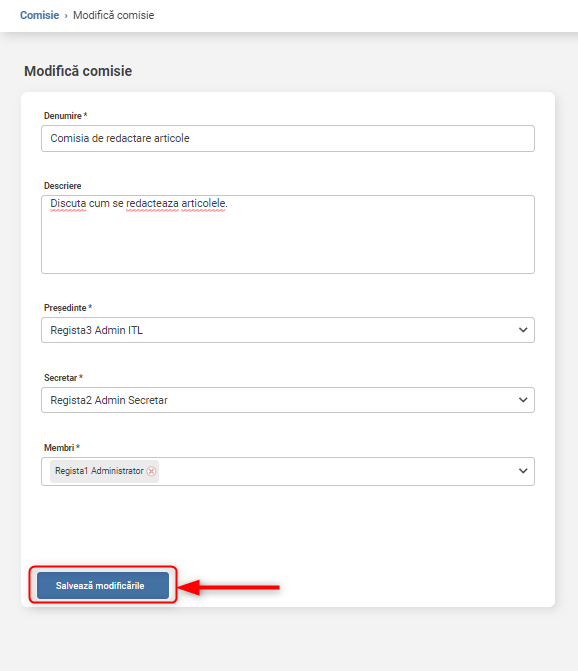This screenshot has height=671, width=578.
Task: Expand the Președinte dropdown arrow
Action: pyautogui.click(x=523, y=330)
